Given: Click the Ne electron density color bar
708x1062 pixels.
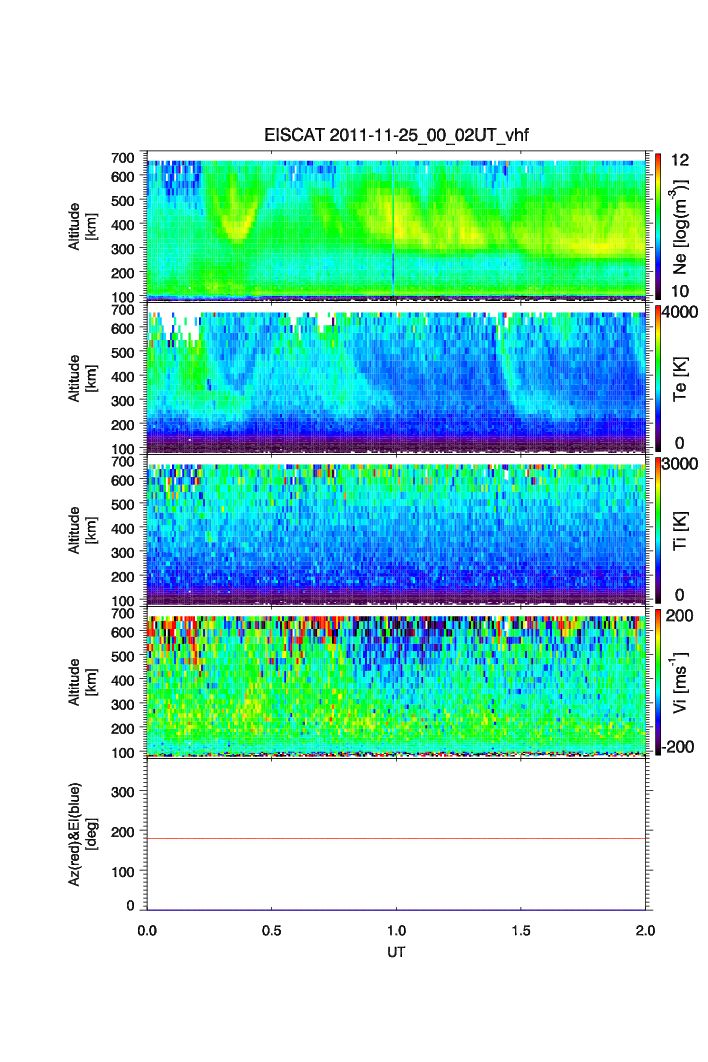Looking at the screenshot, I should 658,226.
